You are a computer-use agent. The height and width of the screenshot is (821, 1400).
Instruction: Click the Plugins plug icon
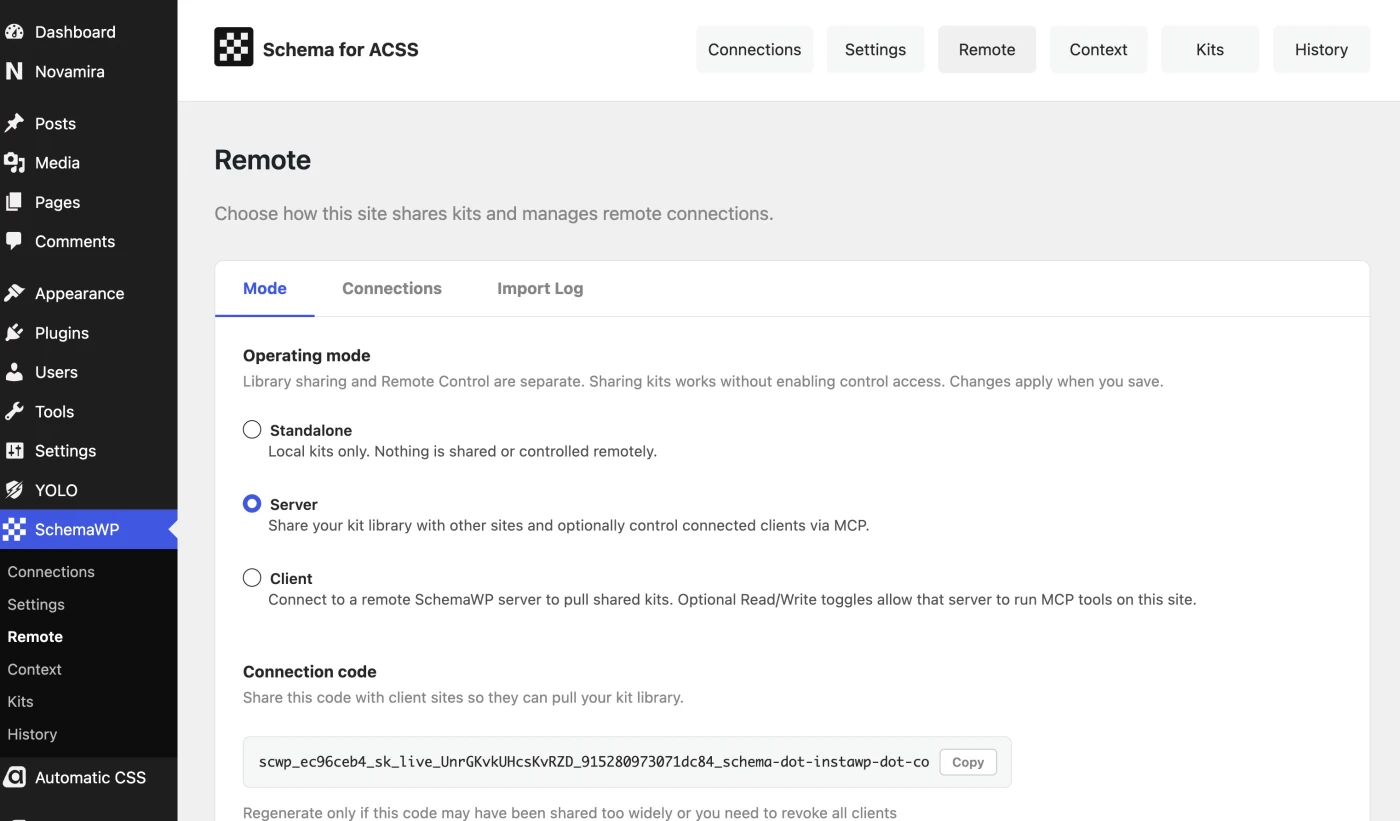click(x=14, y=333)
